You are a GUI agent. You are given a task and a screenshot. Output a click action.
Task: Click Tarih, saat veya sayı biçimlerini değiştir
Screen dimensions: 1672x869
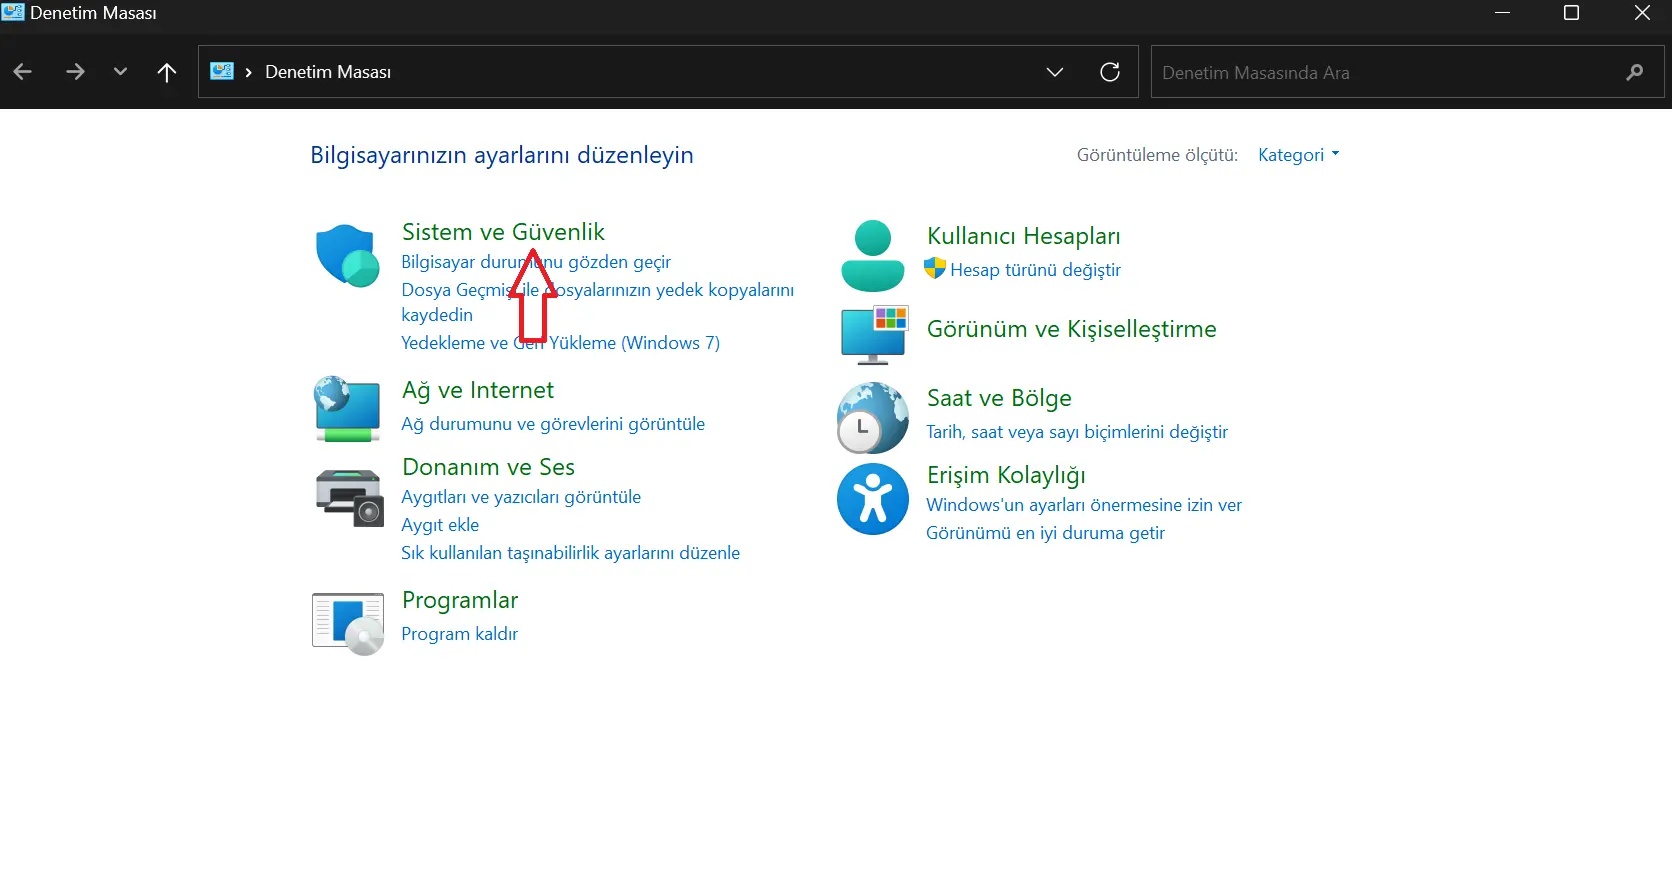(1077, 432)
